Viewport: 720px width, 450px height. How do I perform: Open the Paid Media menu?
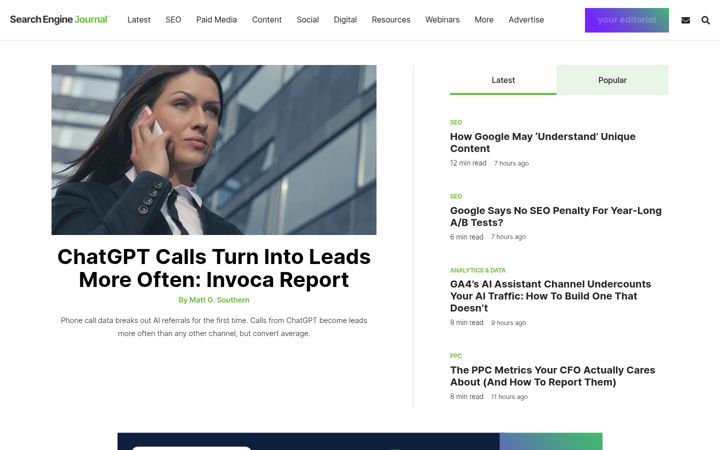pyautogui.click(x=216, y=20)
